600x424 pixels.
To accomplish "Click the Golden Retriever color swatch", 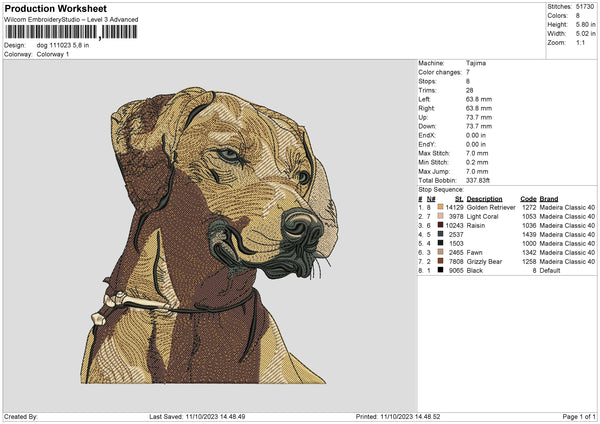I will click(x=440, y=207).
